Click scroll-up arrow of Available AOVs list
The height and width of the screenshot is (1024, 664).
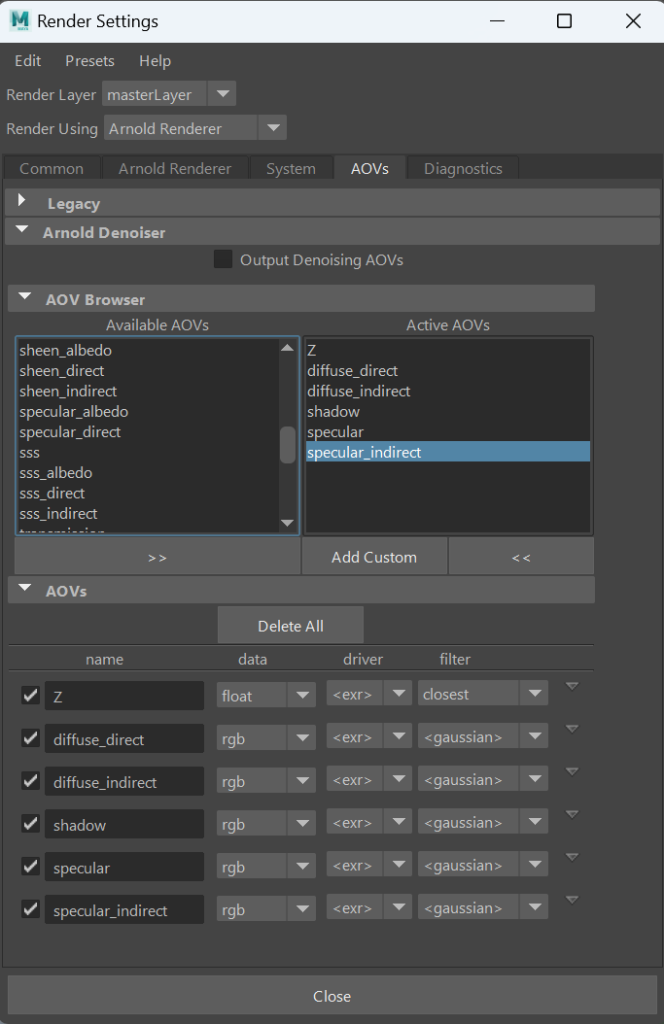[287, 347]
